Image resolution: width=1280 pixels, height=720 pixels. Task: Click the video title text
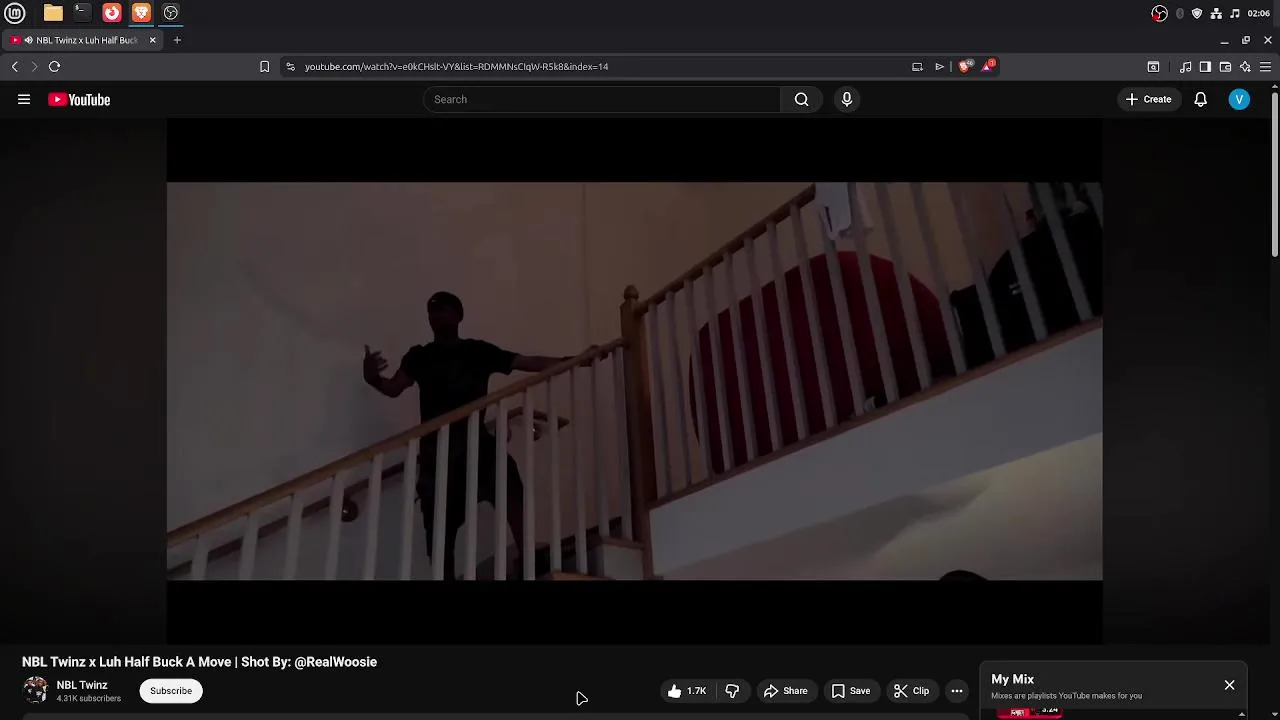[x=199, y=662]
